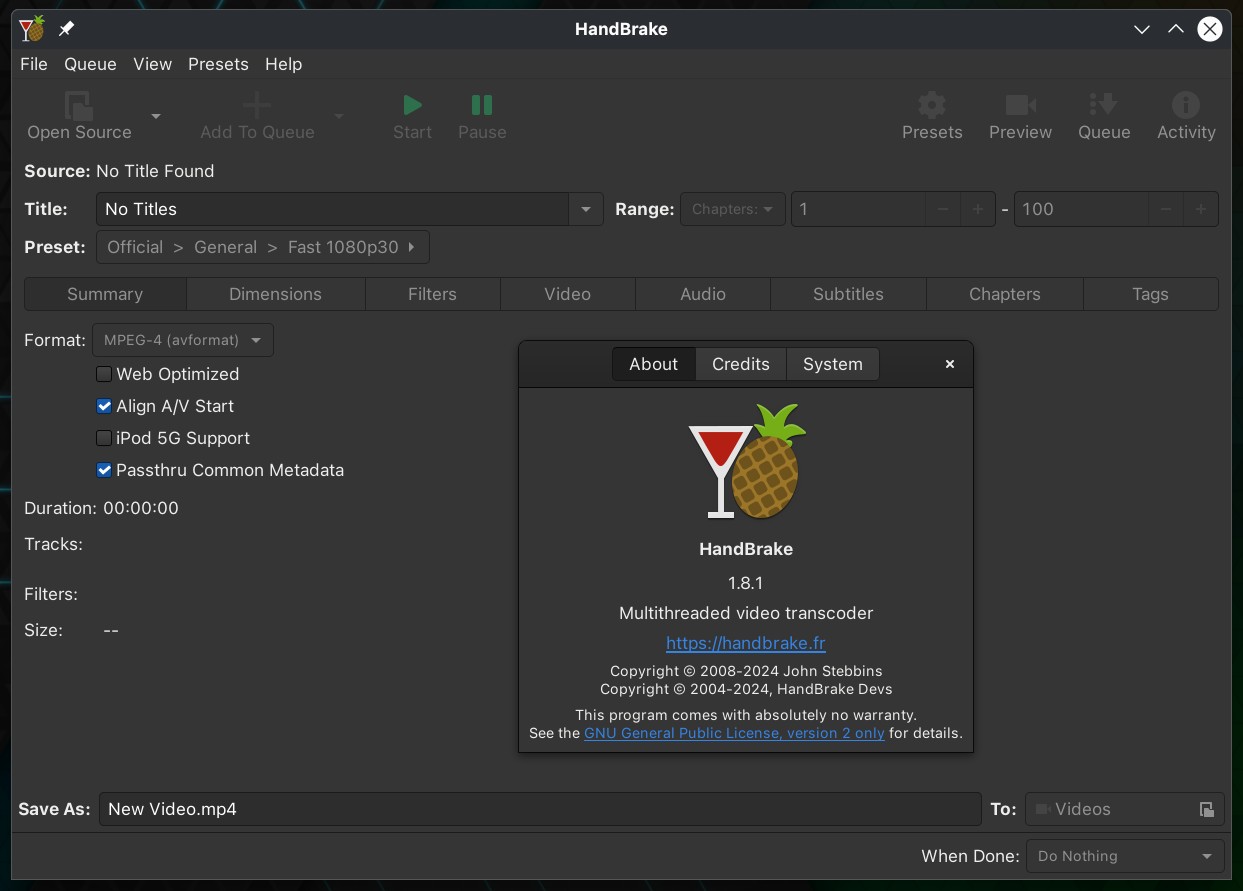1243x891 pixels.
Task: Open the https://handbrake.fr link
Action: coord(746,643)
